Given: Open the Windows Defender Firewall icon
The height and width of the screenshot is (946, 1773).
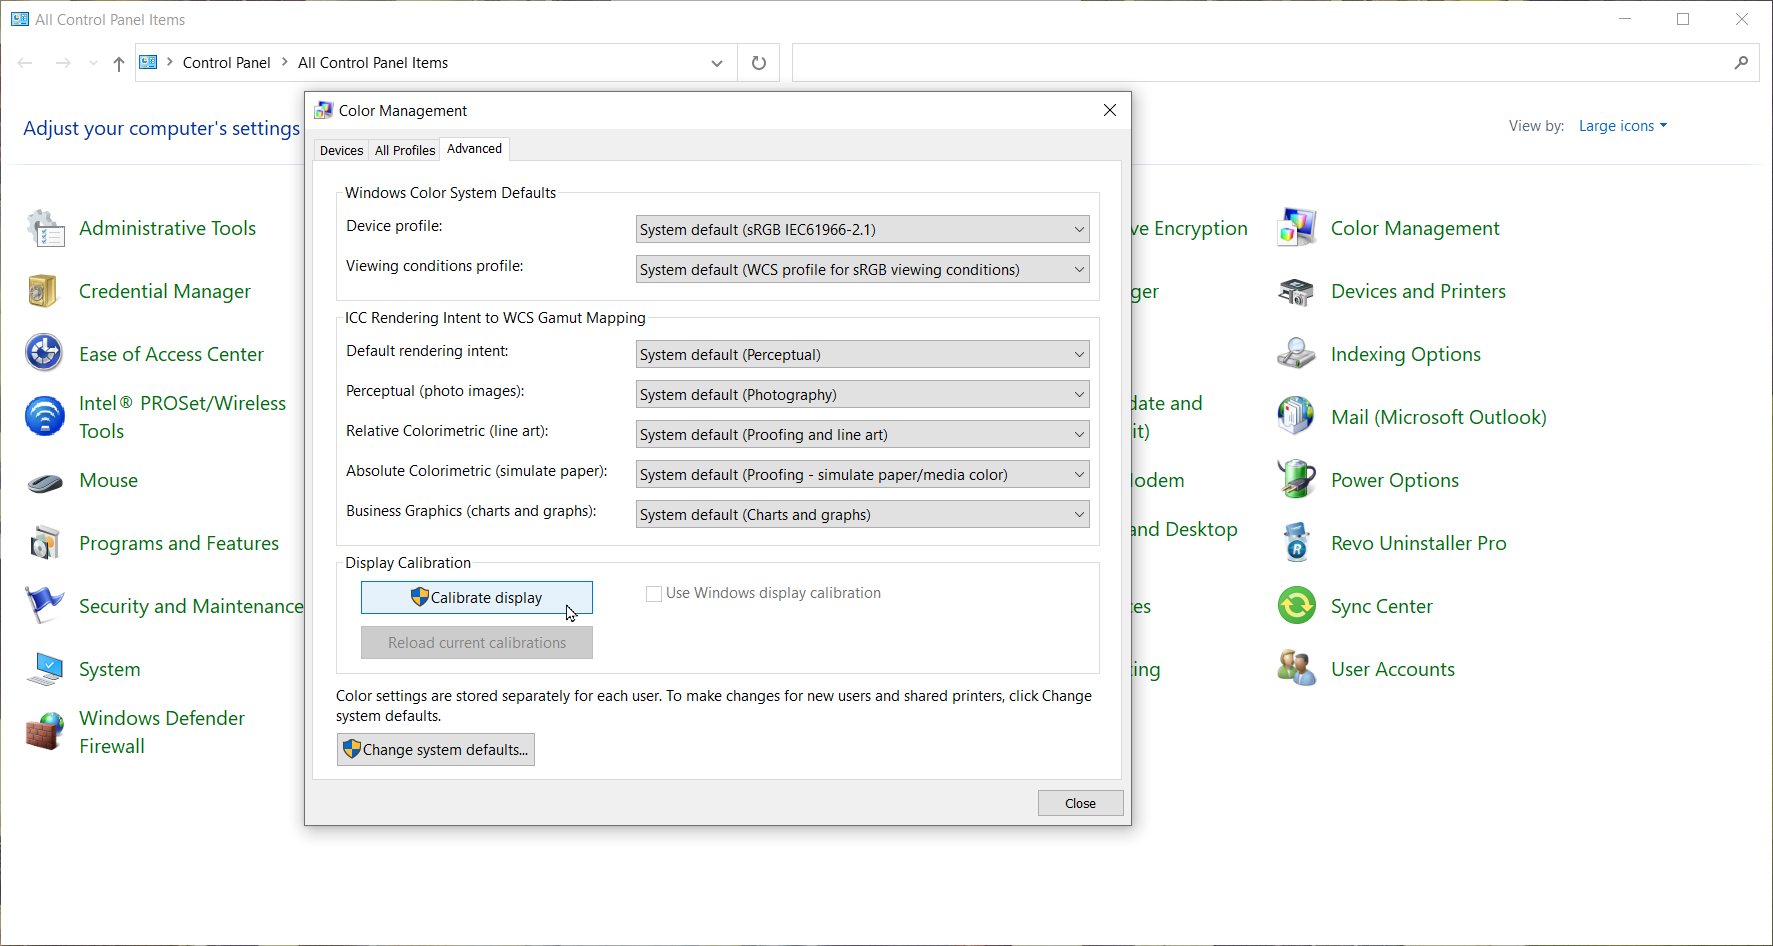Looking at the screenshot, I should pyautogui.click(x=45, y=732).
